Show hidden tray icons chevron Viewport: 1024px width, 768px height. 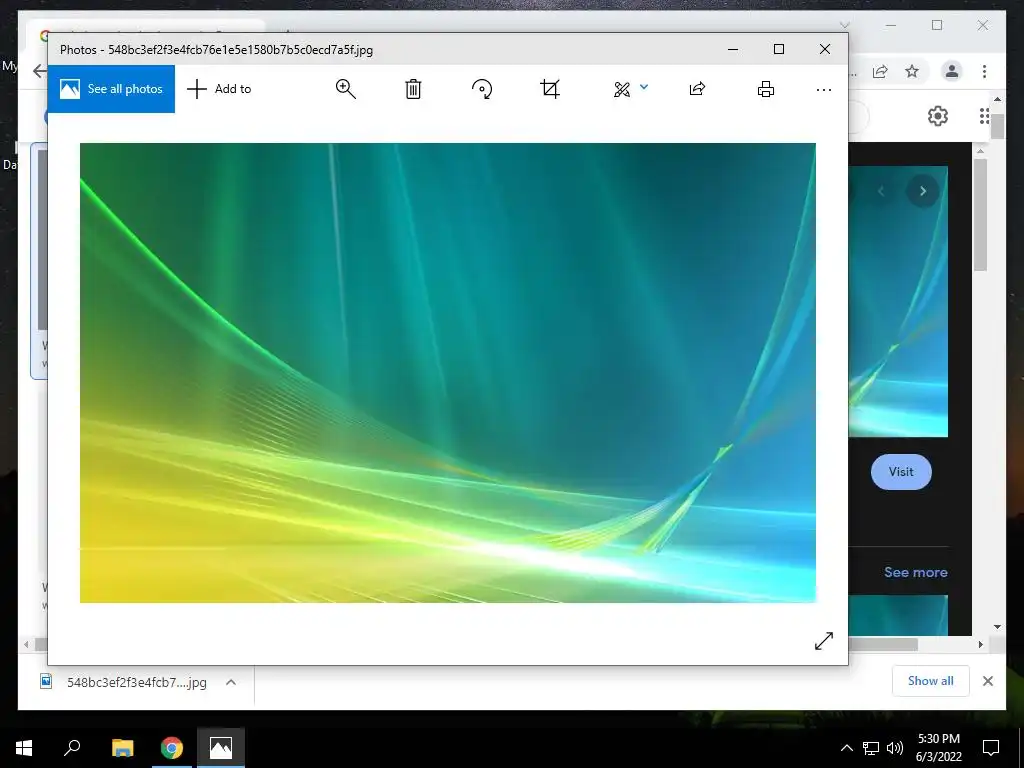tap(846, 748)
